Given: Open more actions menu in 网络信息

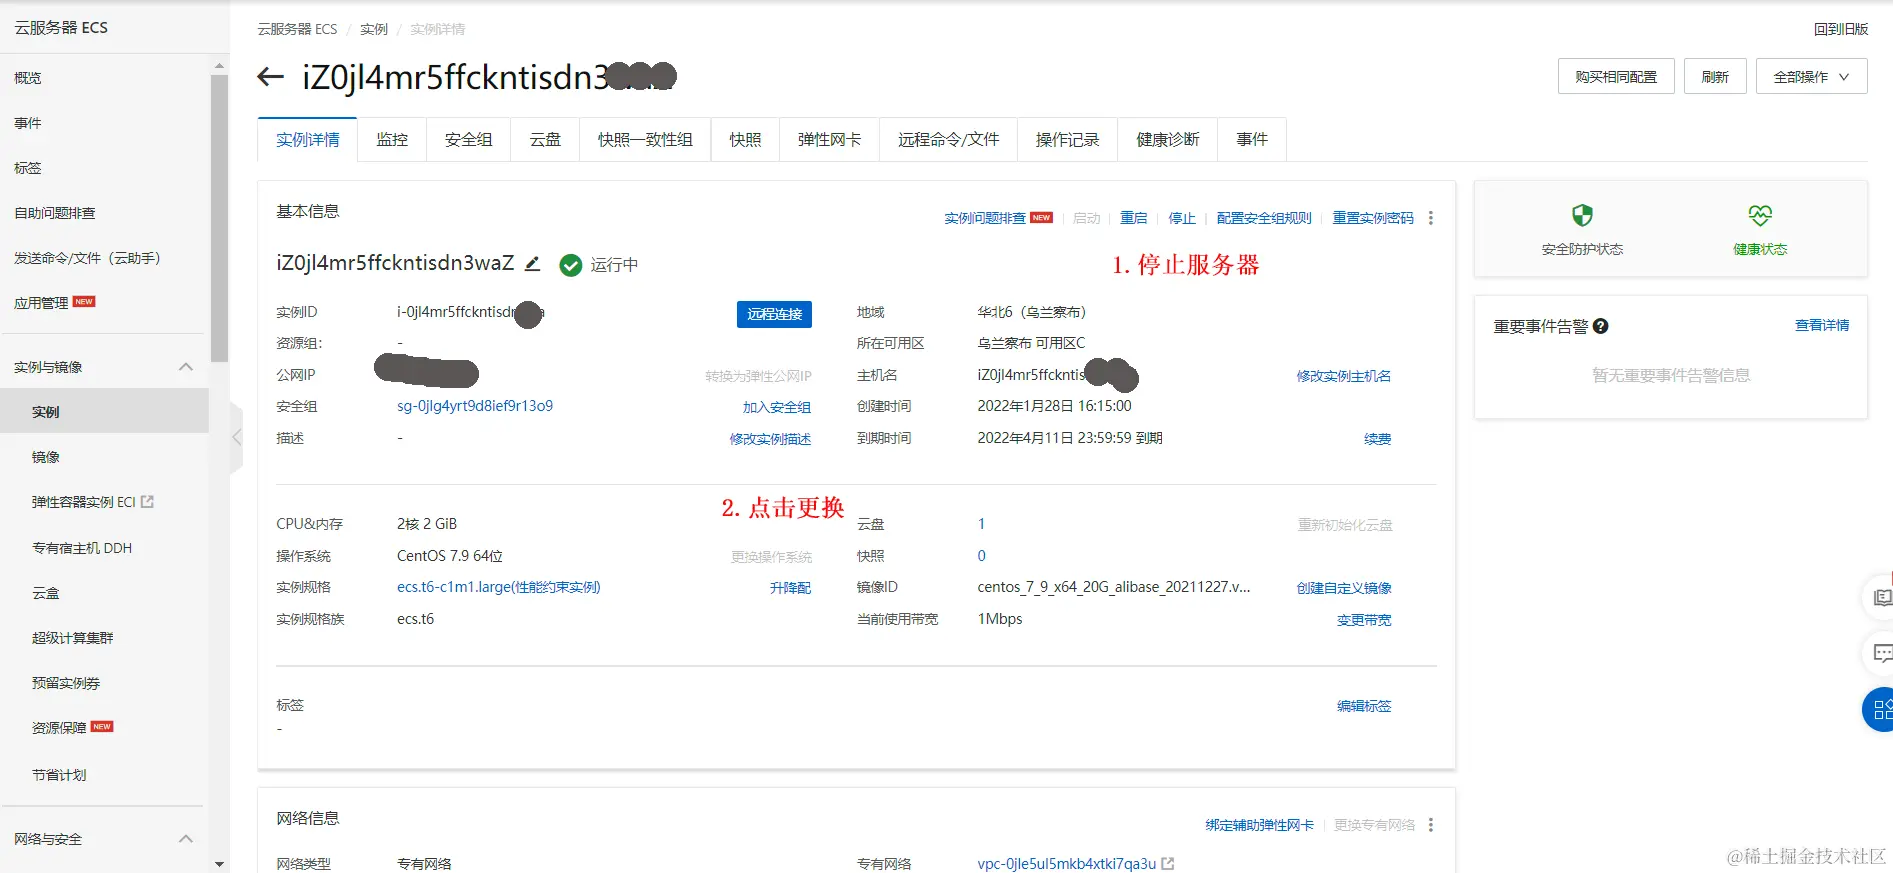Looking at the screenshot, I should pos(1431,825).
